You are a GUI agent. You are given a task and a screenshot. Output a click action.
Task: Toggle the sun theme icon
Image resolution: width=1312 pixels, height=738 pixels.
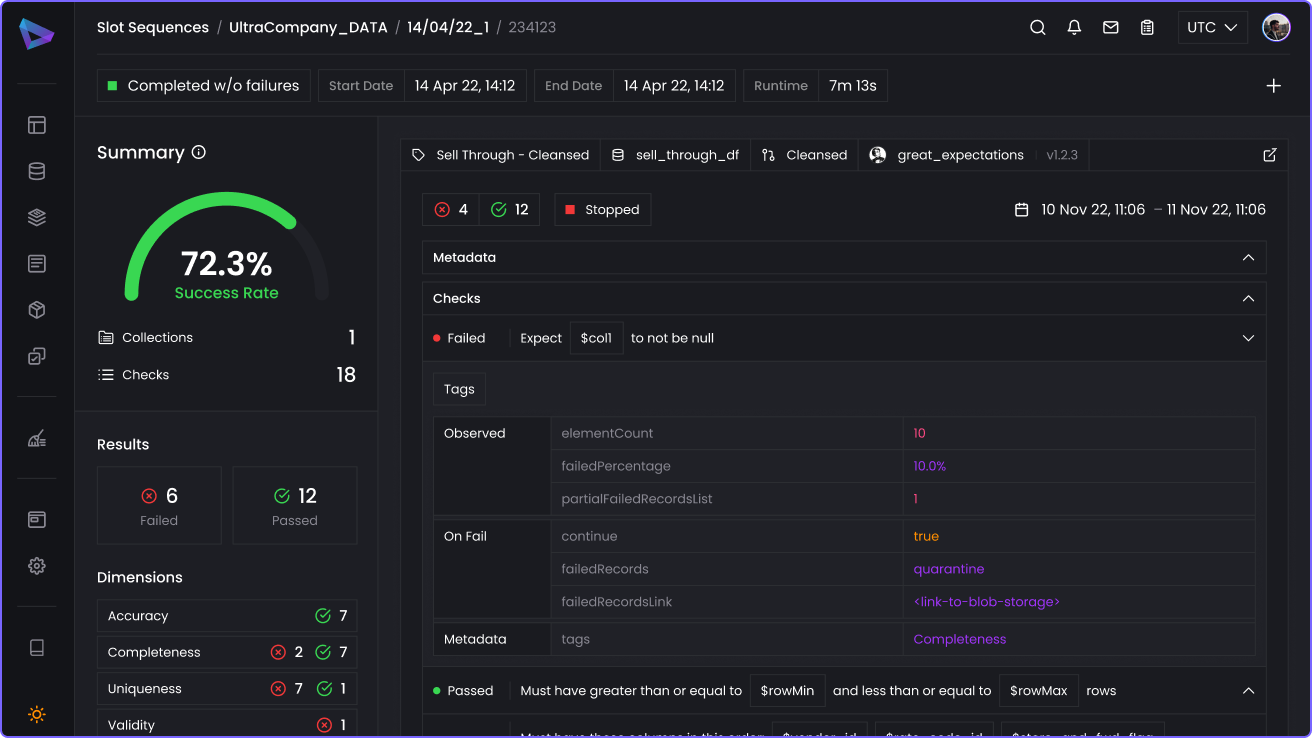pyautogui.click(x=37, y=714)
